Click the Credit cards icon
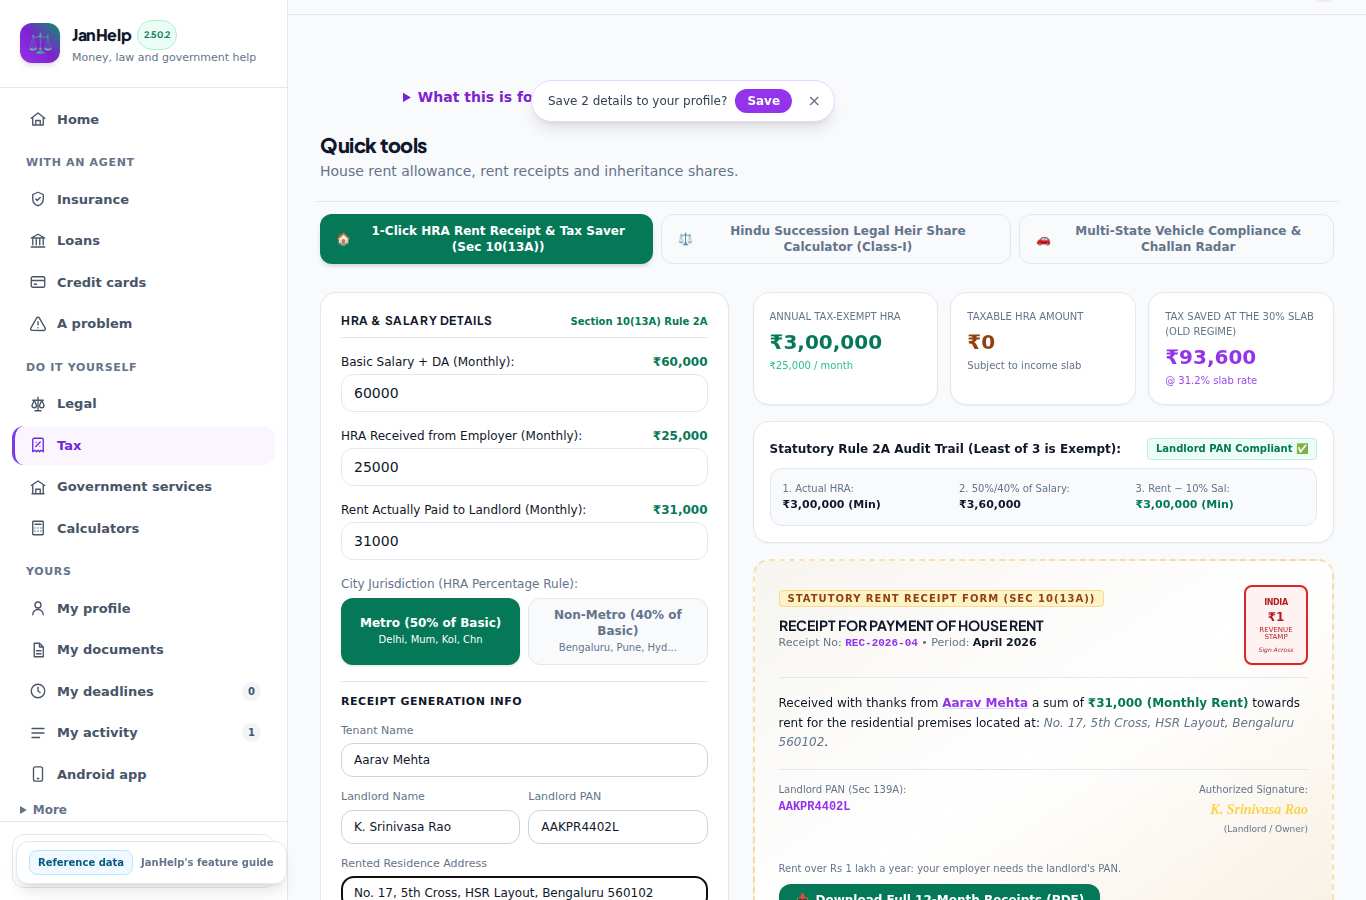The height and width of the screenshot is (900, 1366). [x=38, y=282]
